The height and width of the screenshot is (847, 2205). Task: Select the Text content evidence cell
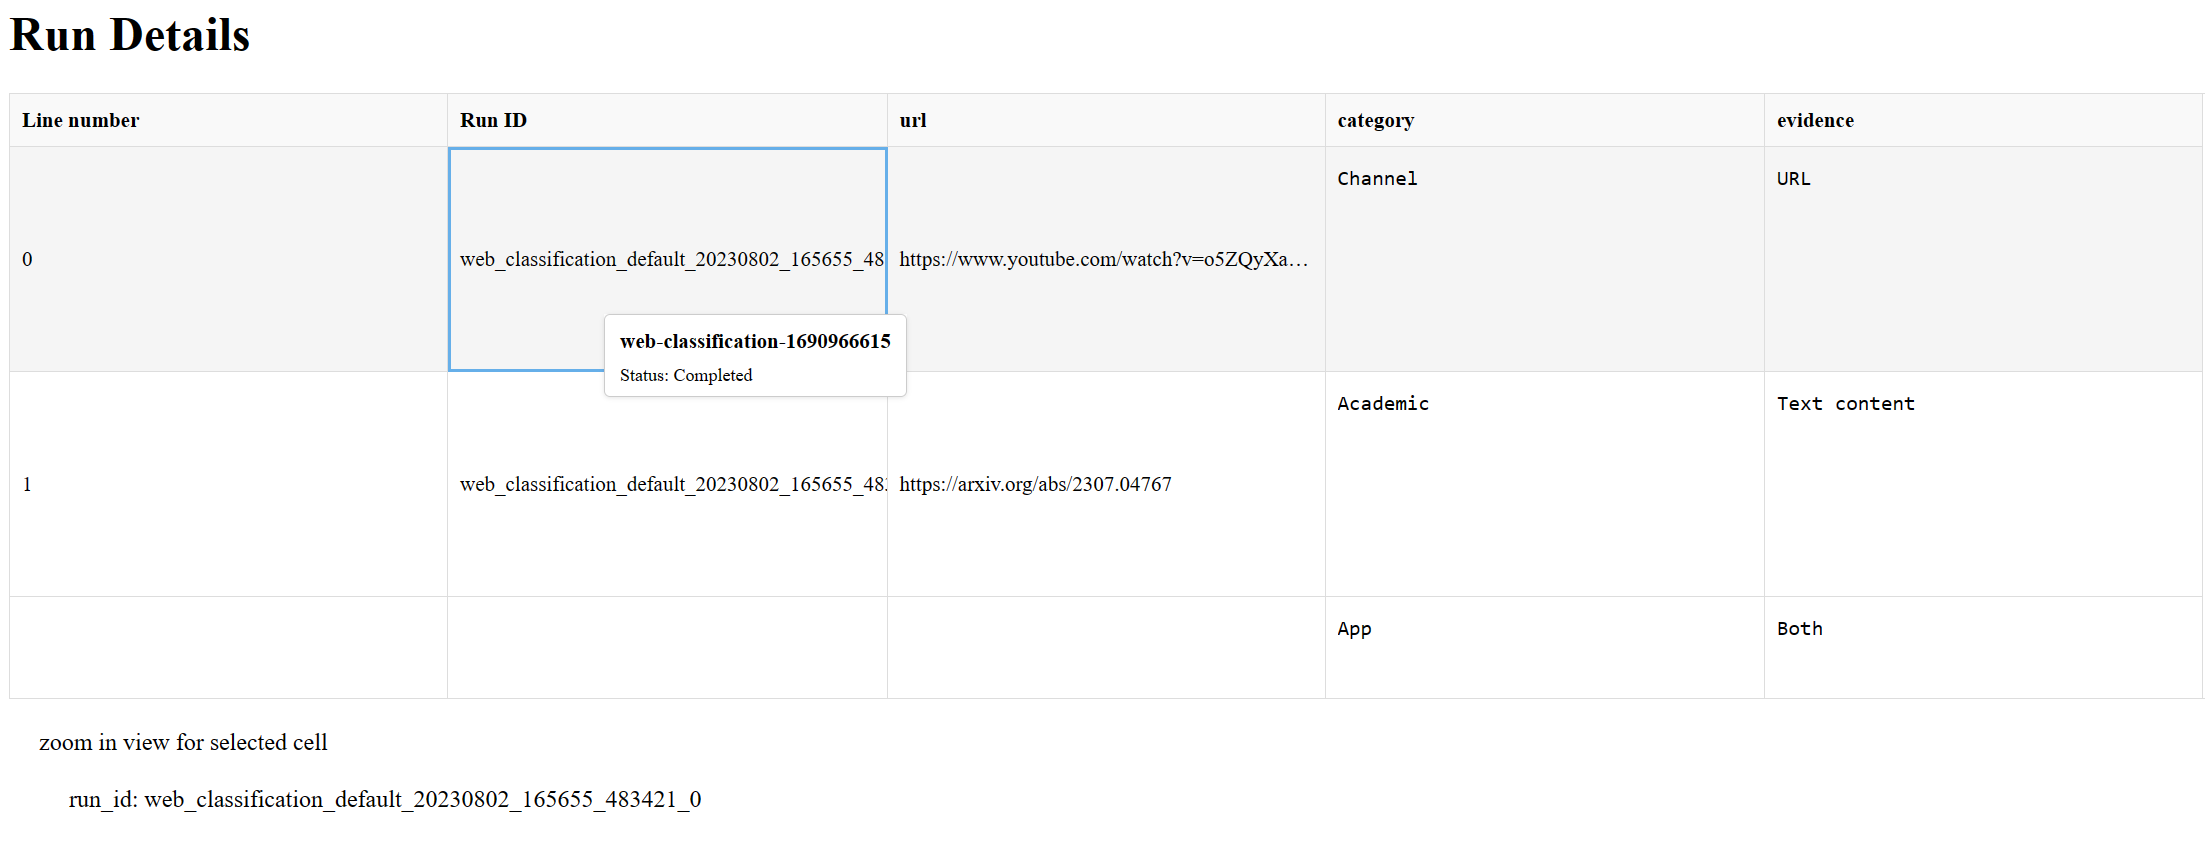click(x=1983, y=484)
